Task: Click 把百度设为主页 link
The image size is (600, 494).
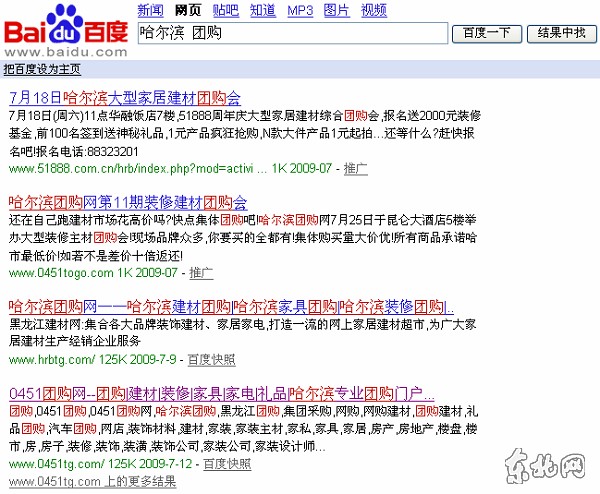Action: click(43, 69)
